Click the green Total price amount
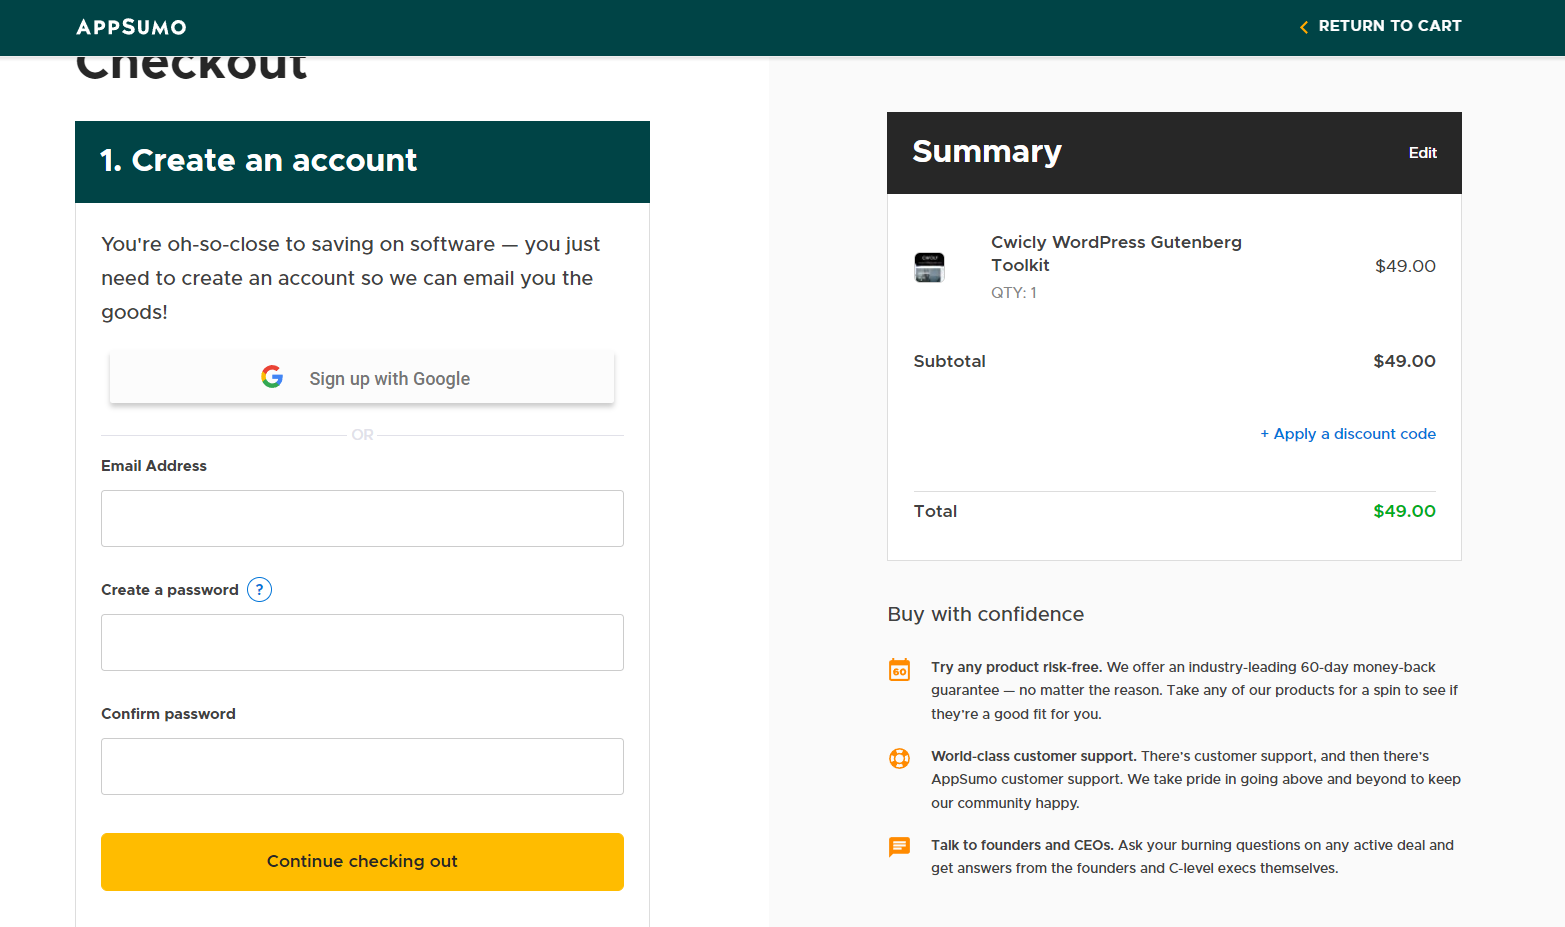1565x927 pixels. click(1404, 511)
